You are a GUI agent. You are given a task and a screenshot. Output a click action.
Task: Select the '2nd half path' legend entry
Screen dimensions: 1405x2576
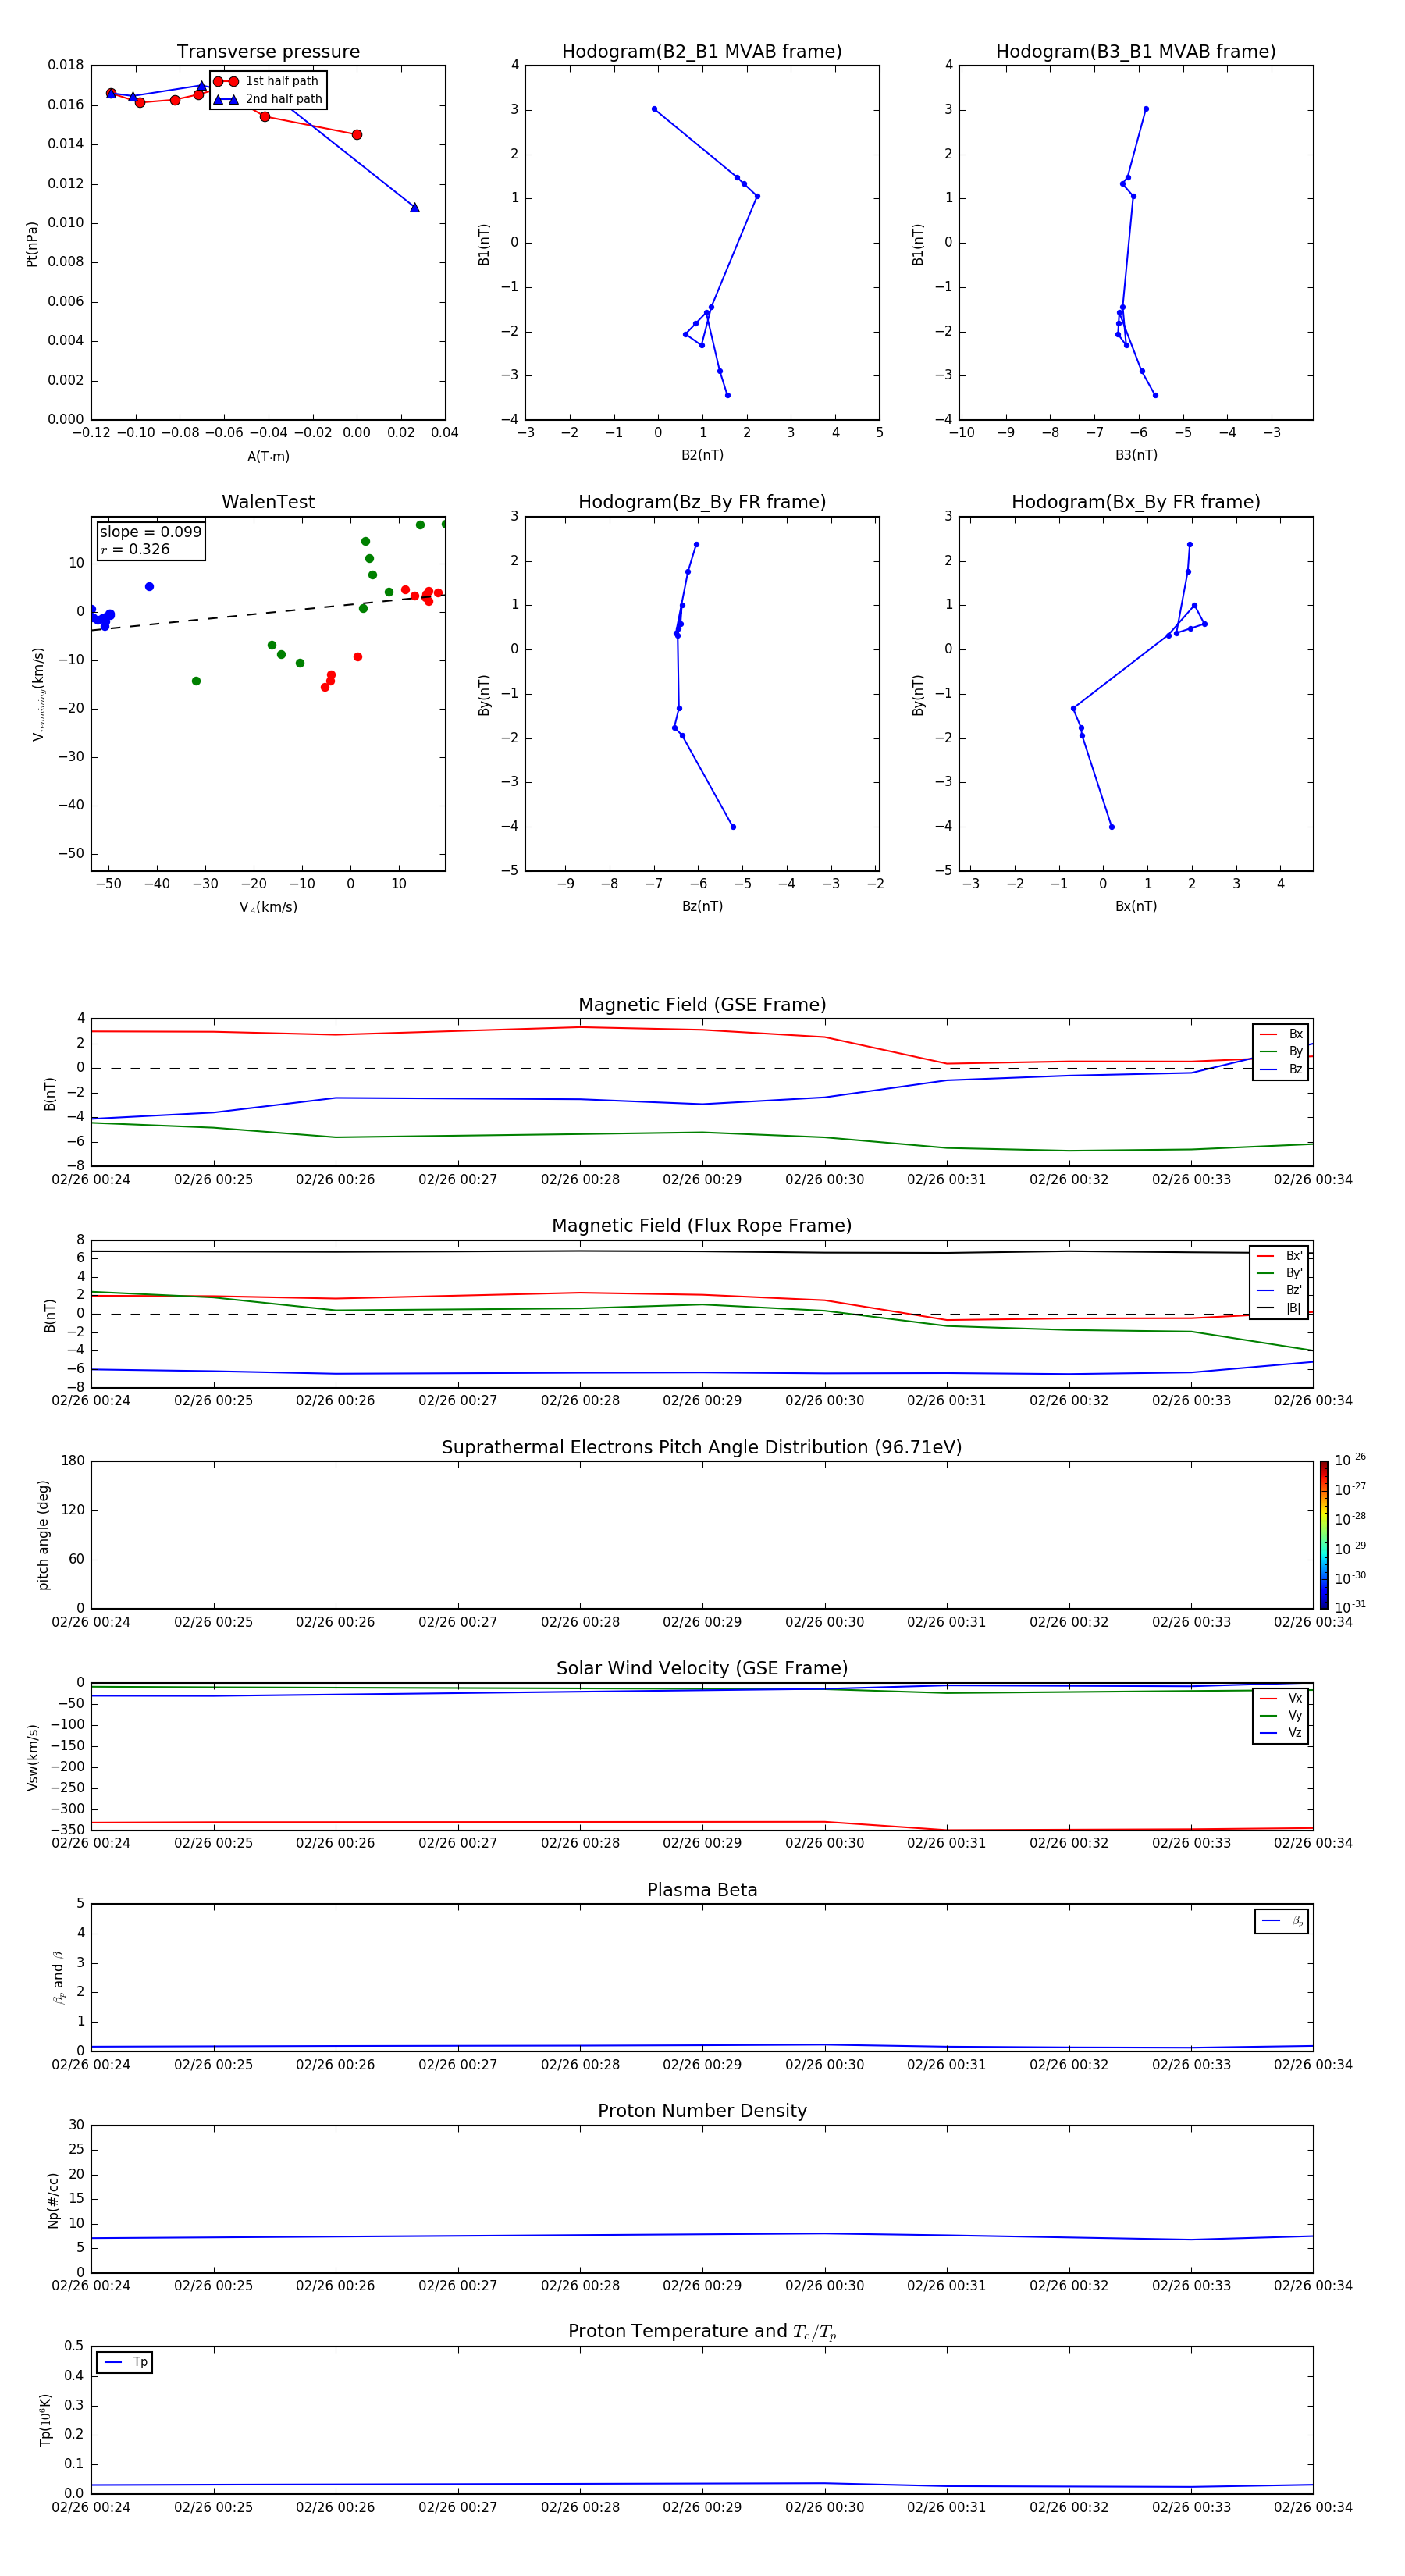coord(267,99)
